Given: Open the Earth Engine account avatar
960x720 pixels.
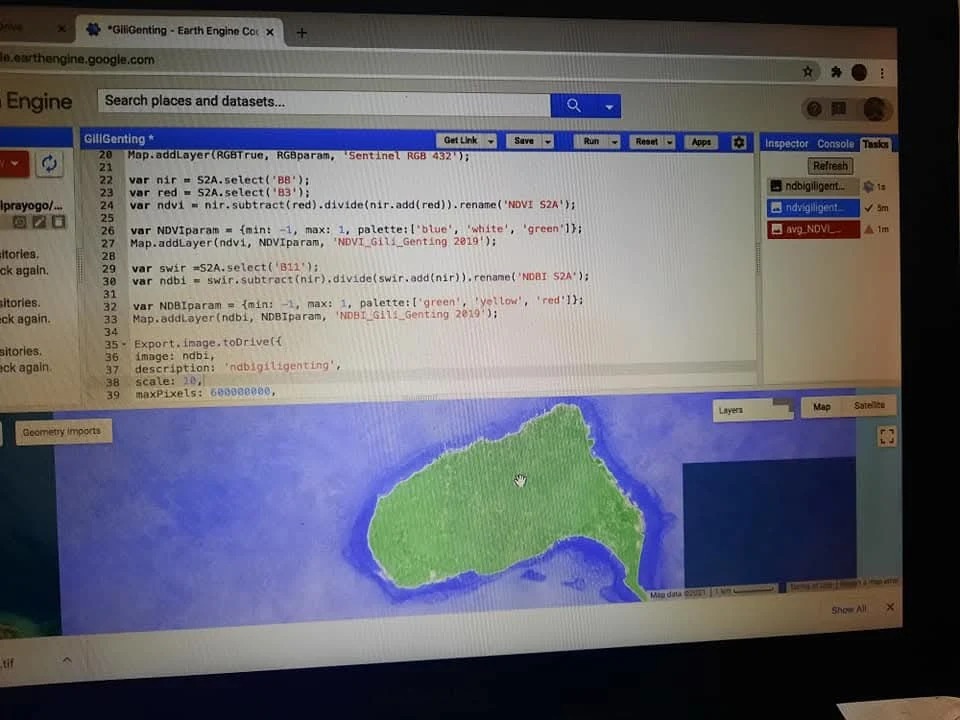Looking at the screenshot, I should point(876,109).
